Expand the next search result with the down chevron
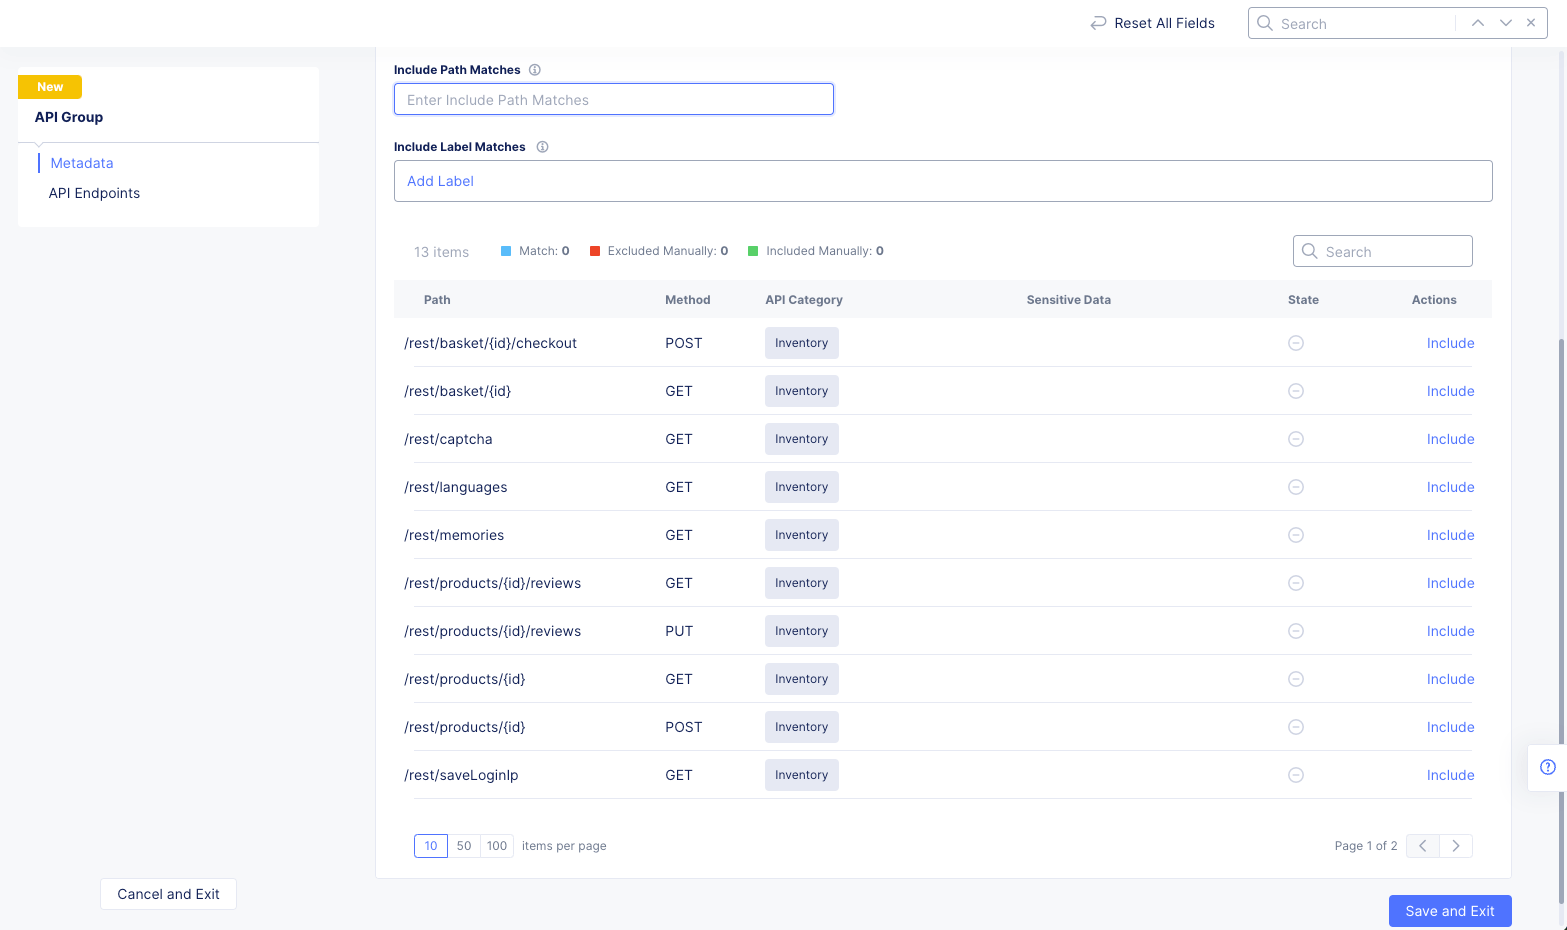 1505,22
